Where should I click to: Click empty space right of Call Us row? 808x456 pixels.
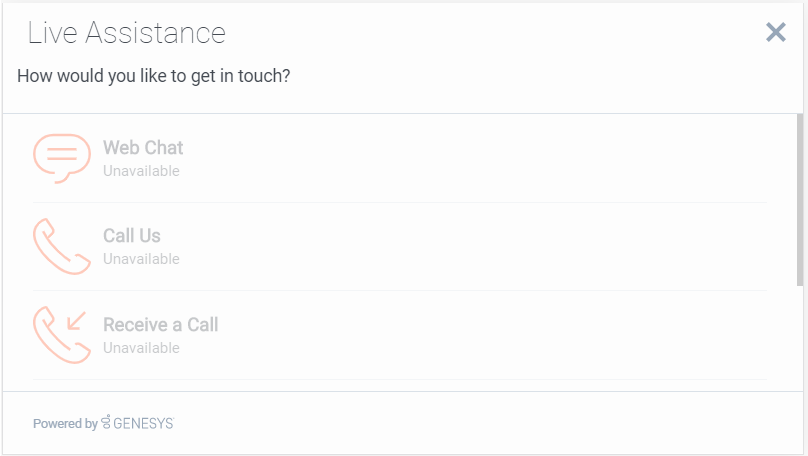pos(500,246)
